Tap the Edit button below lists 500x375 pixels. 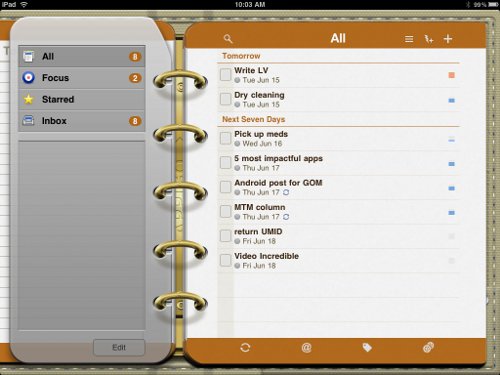click(x=119, y=348)
